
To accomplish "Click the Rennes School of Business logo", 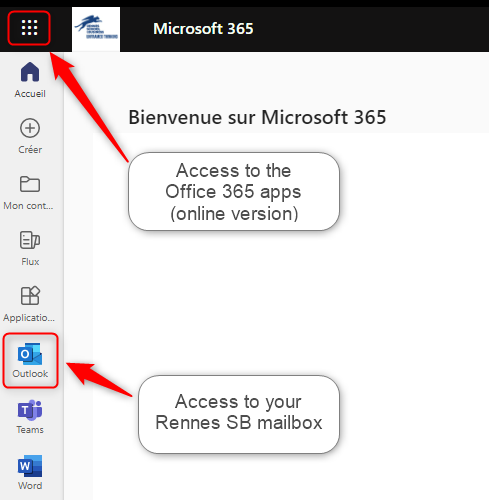I will click(96, 29).
